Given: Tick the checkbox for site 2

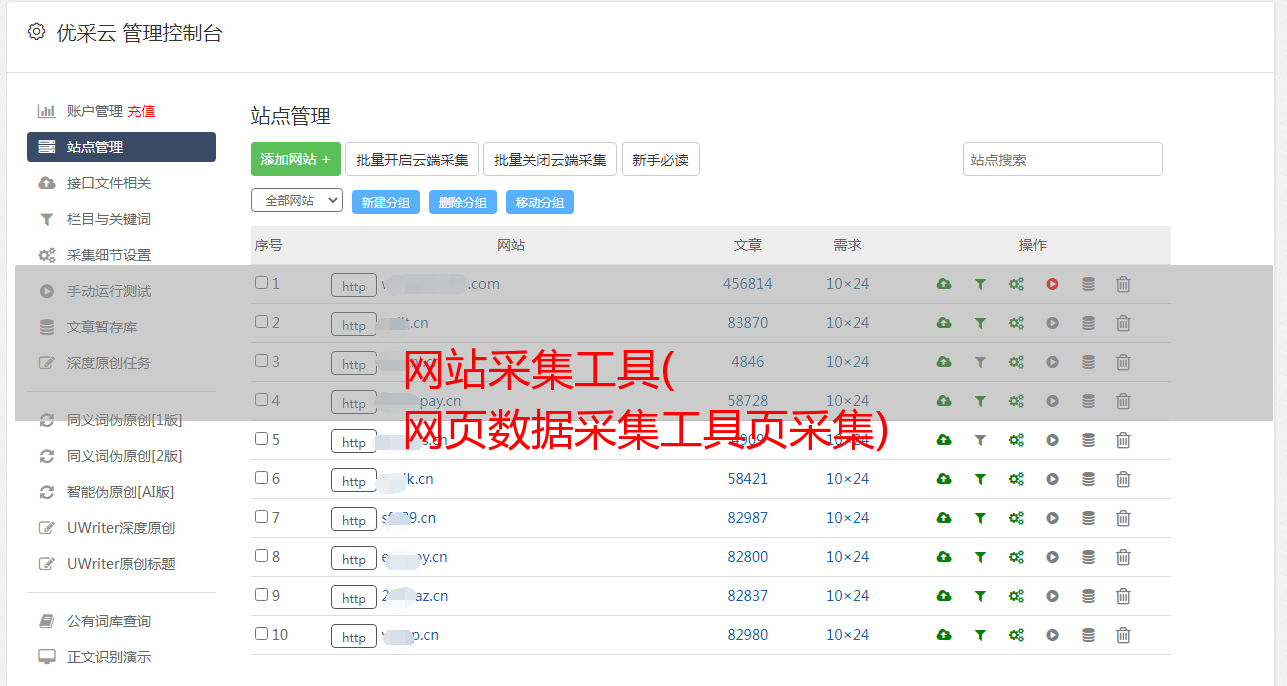Looking at the screenshot, I should 261,322.
